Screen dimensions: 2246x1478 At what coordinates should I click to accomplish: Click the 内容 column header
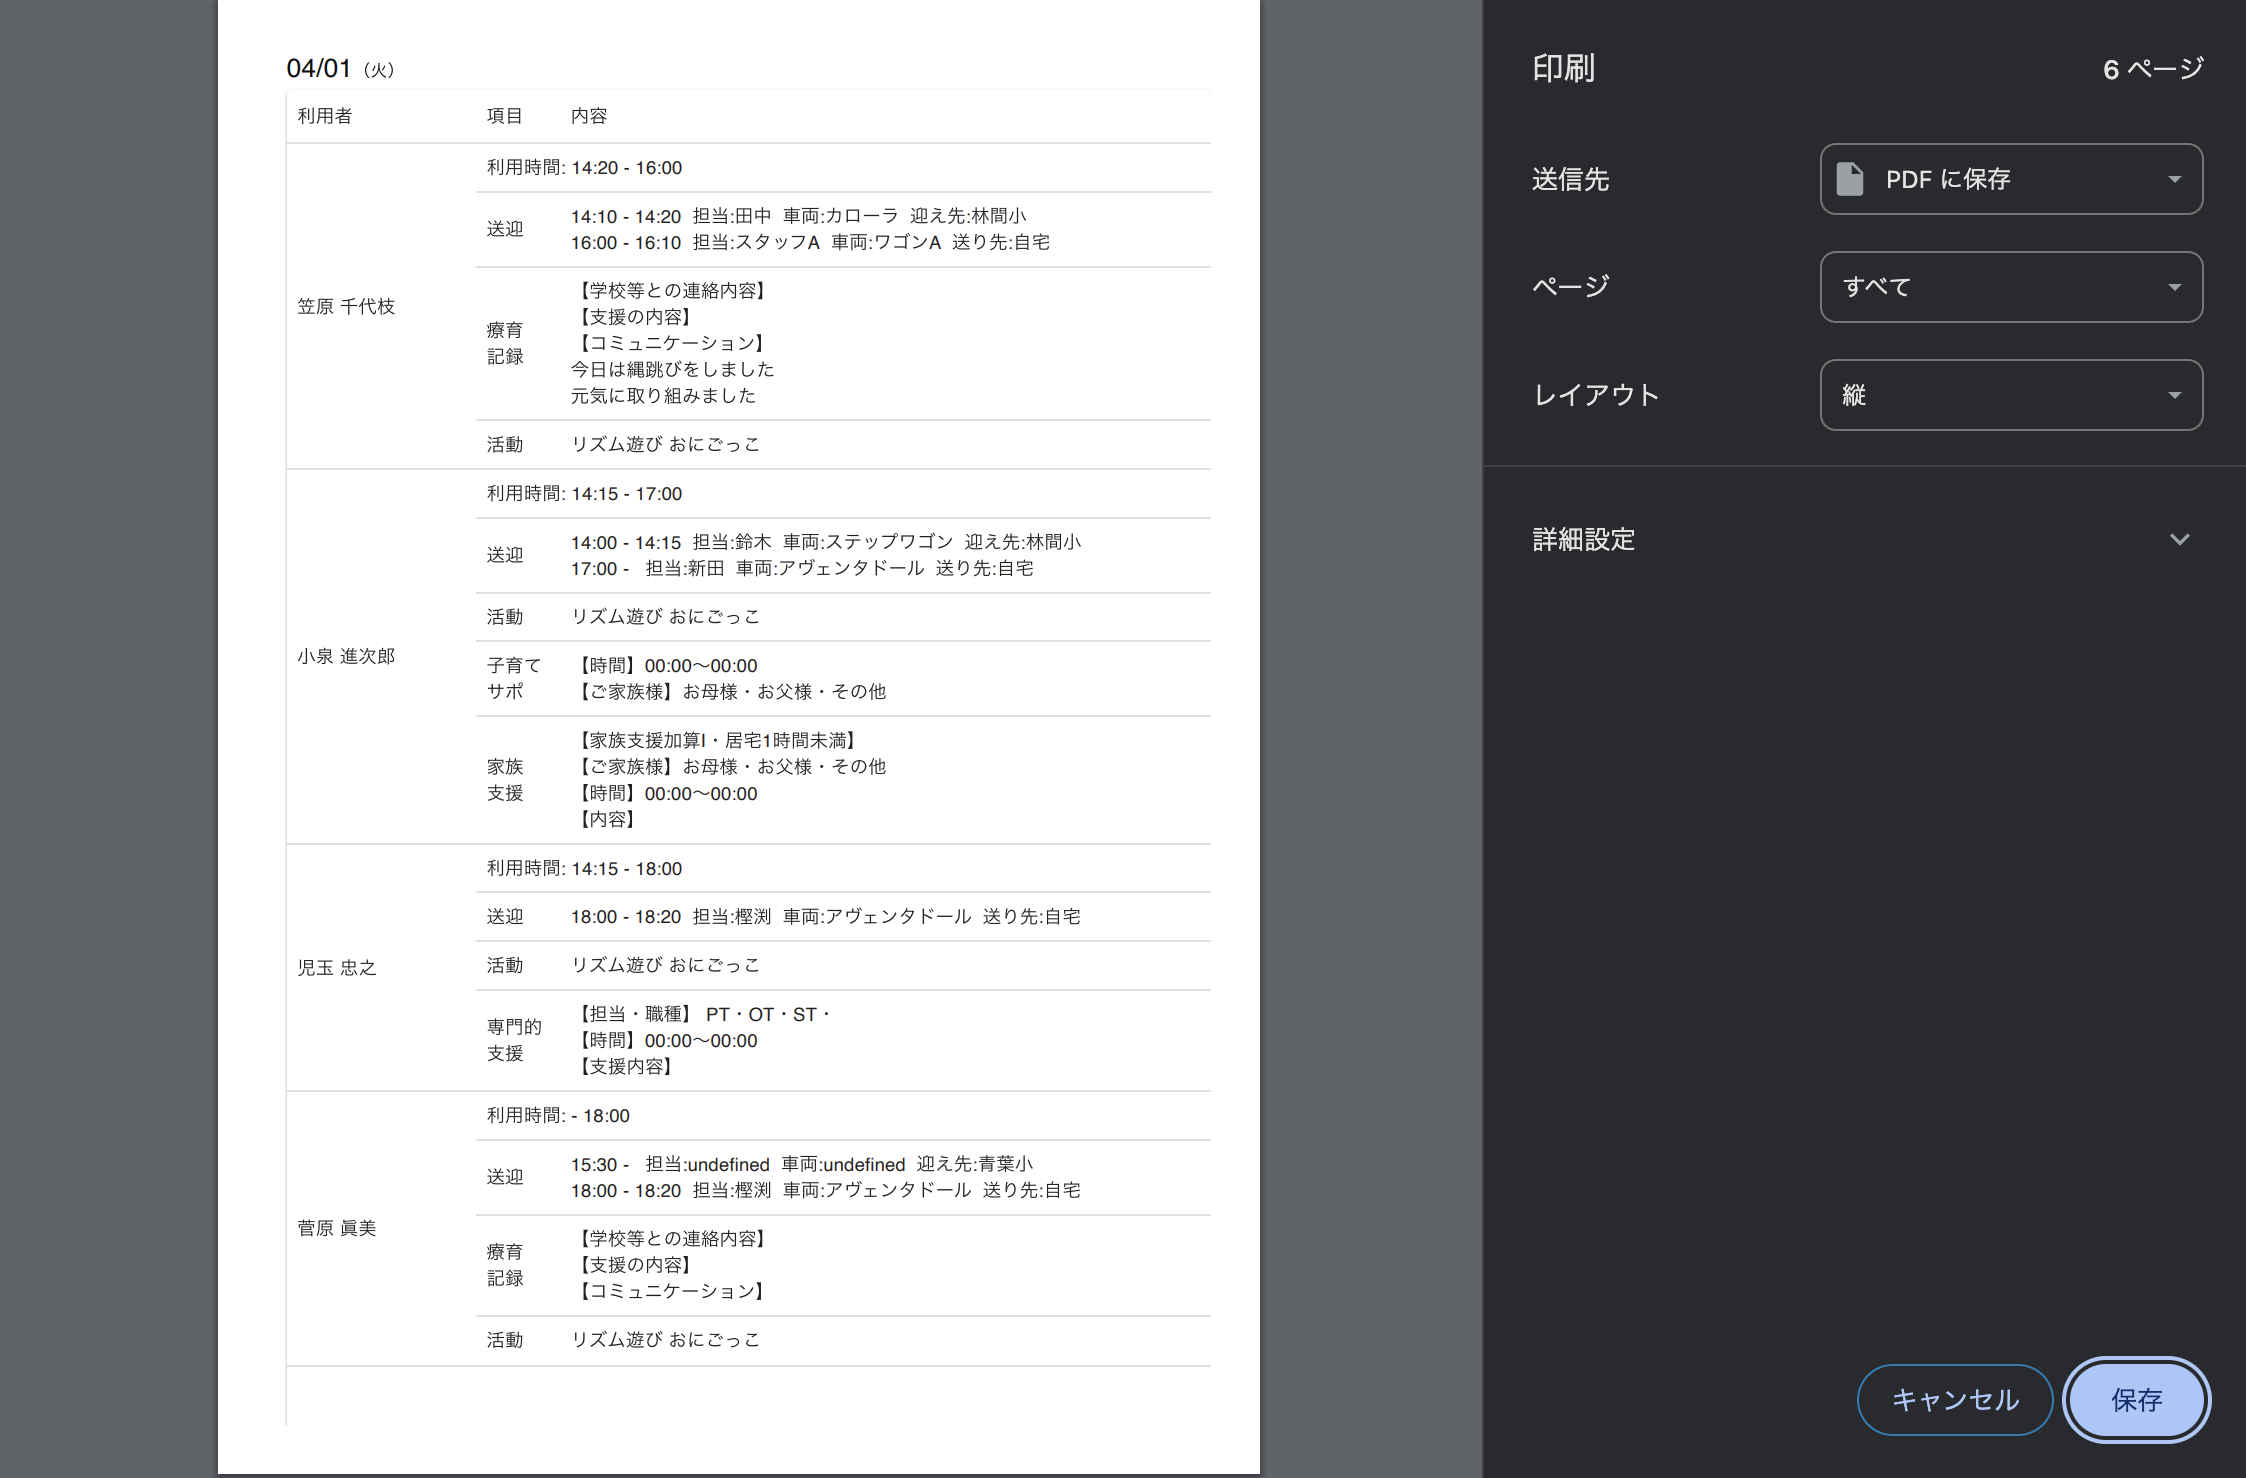pyautogui.click(x=589, y=116)
